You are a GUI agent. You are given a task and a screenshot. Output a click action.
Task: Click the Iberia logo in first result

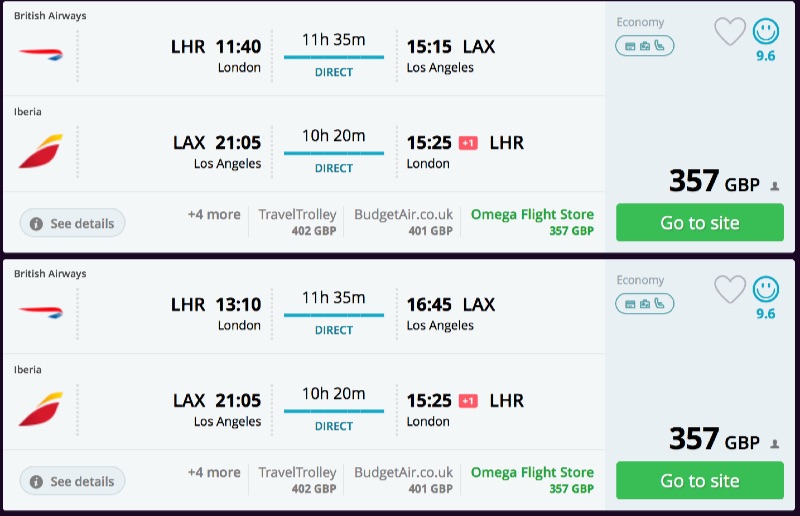(40, 151)
